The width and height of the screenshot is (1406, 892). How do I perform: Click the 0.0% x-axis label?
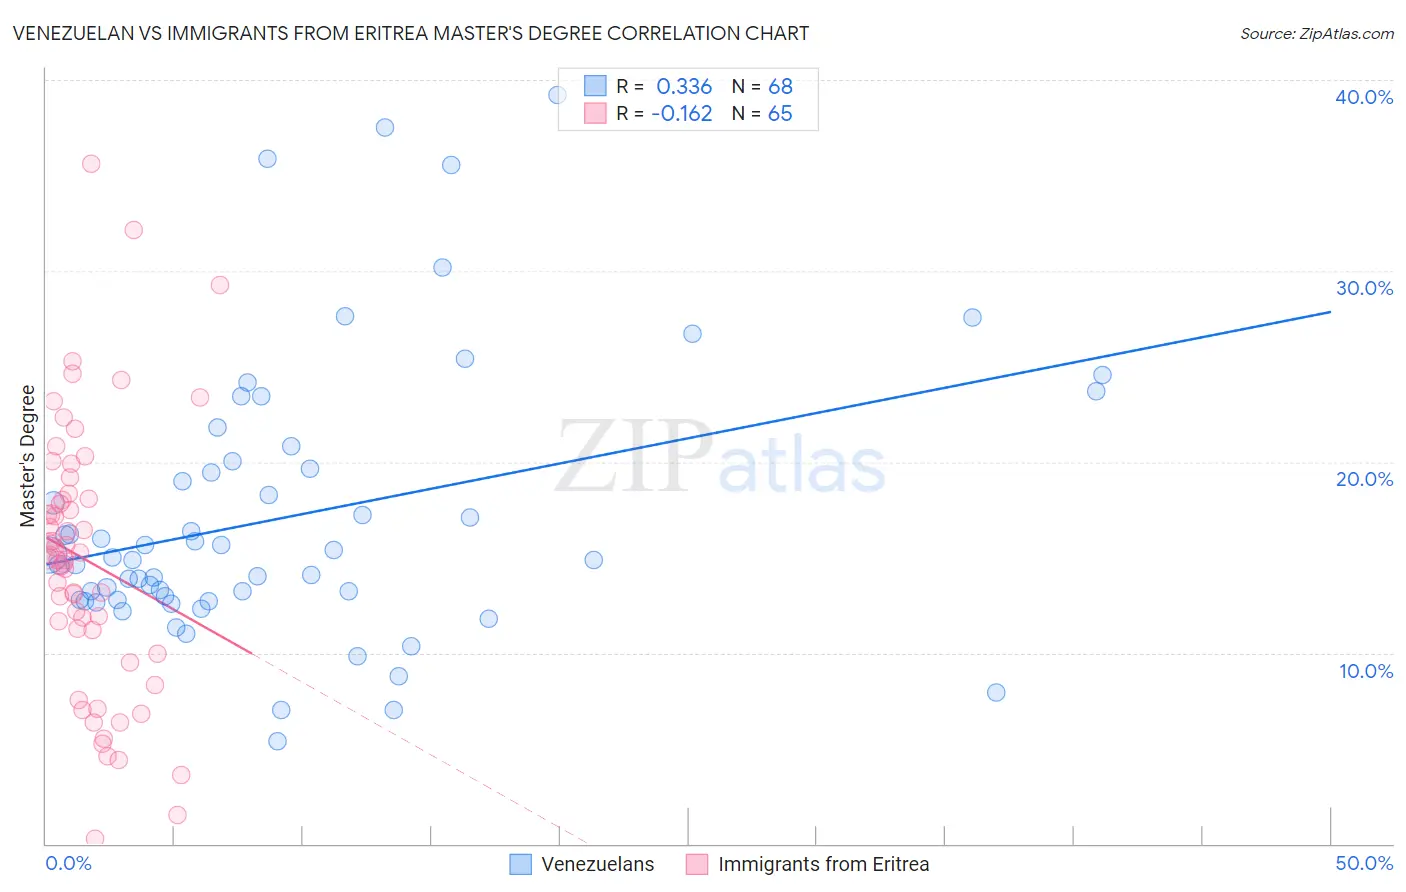tap(69, 863)
